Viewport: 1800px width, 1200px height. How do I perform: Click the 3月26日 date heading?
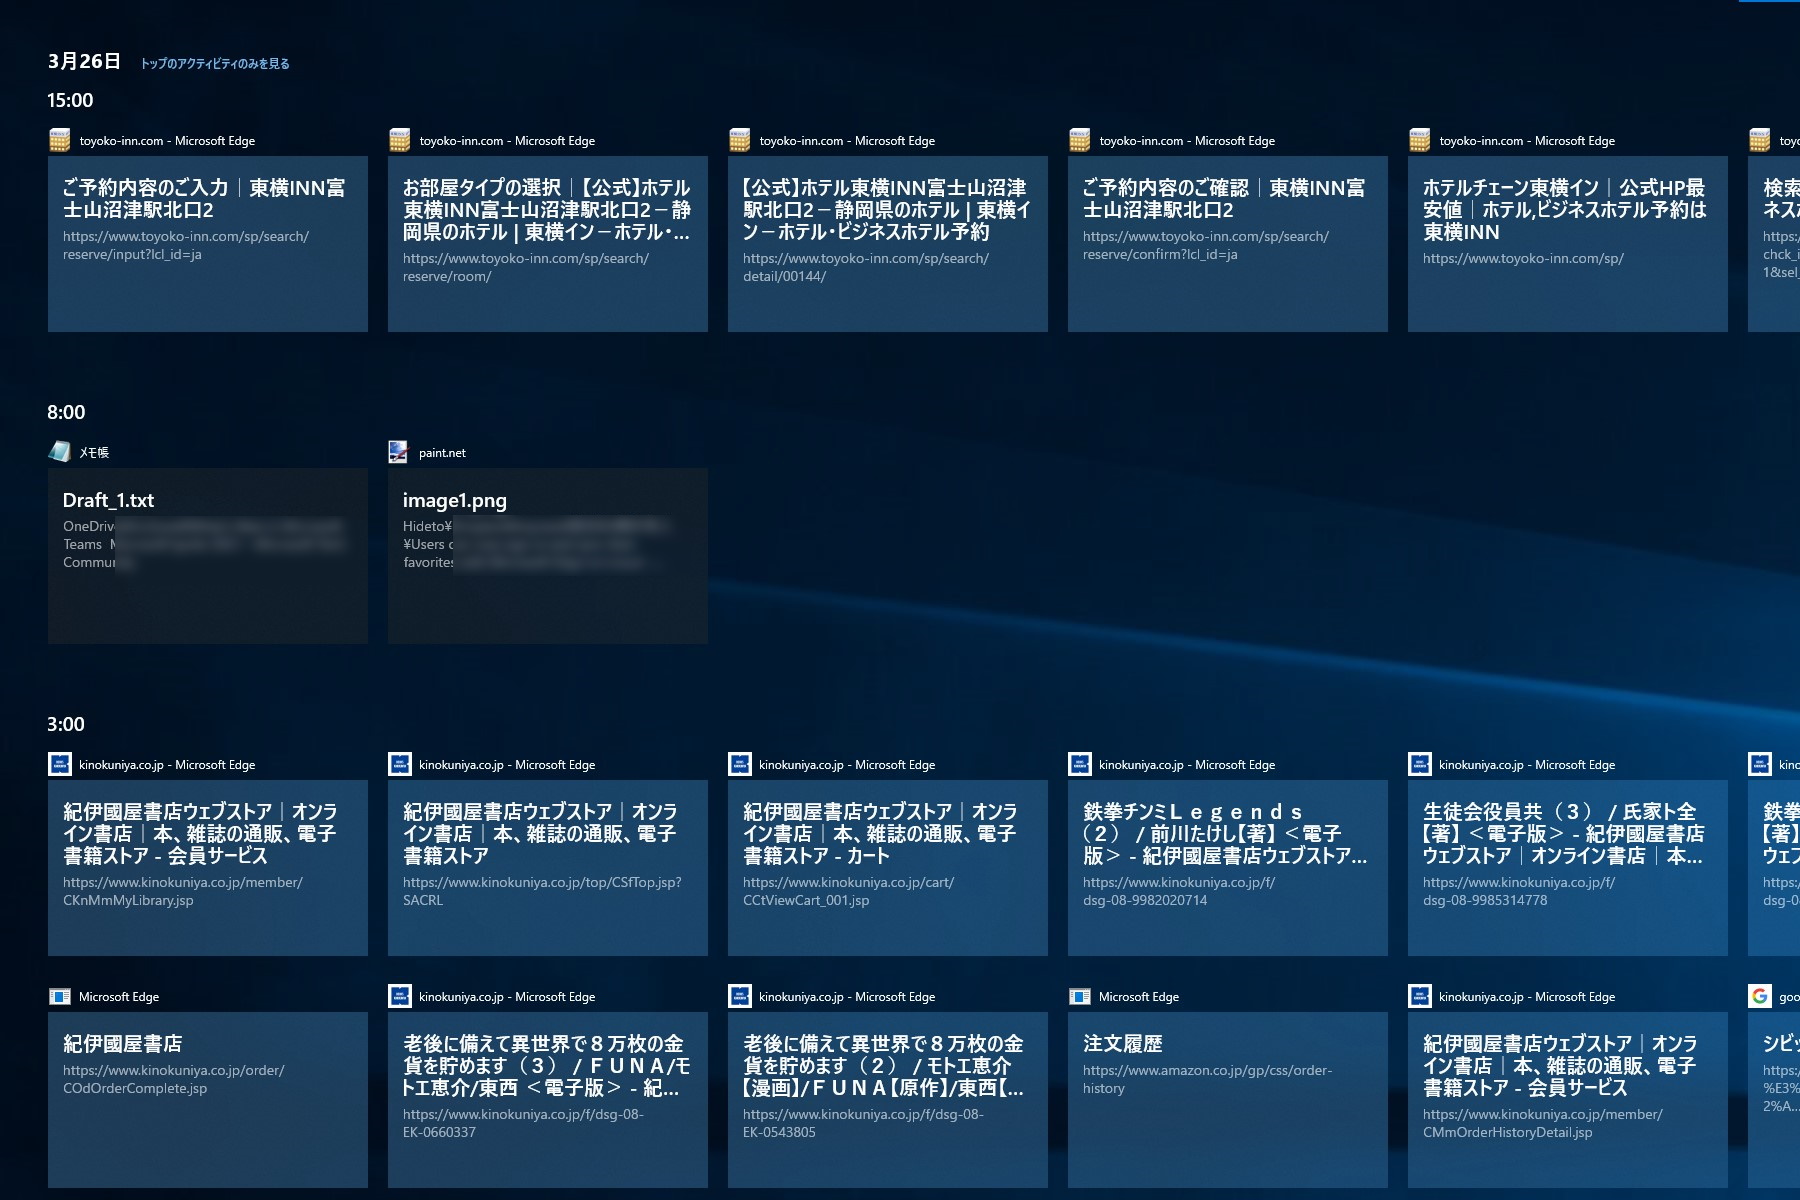(x=84, y=61)
